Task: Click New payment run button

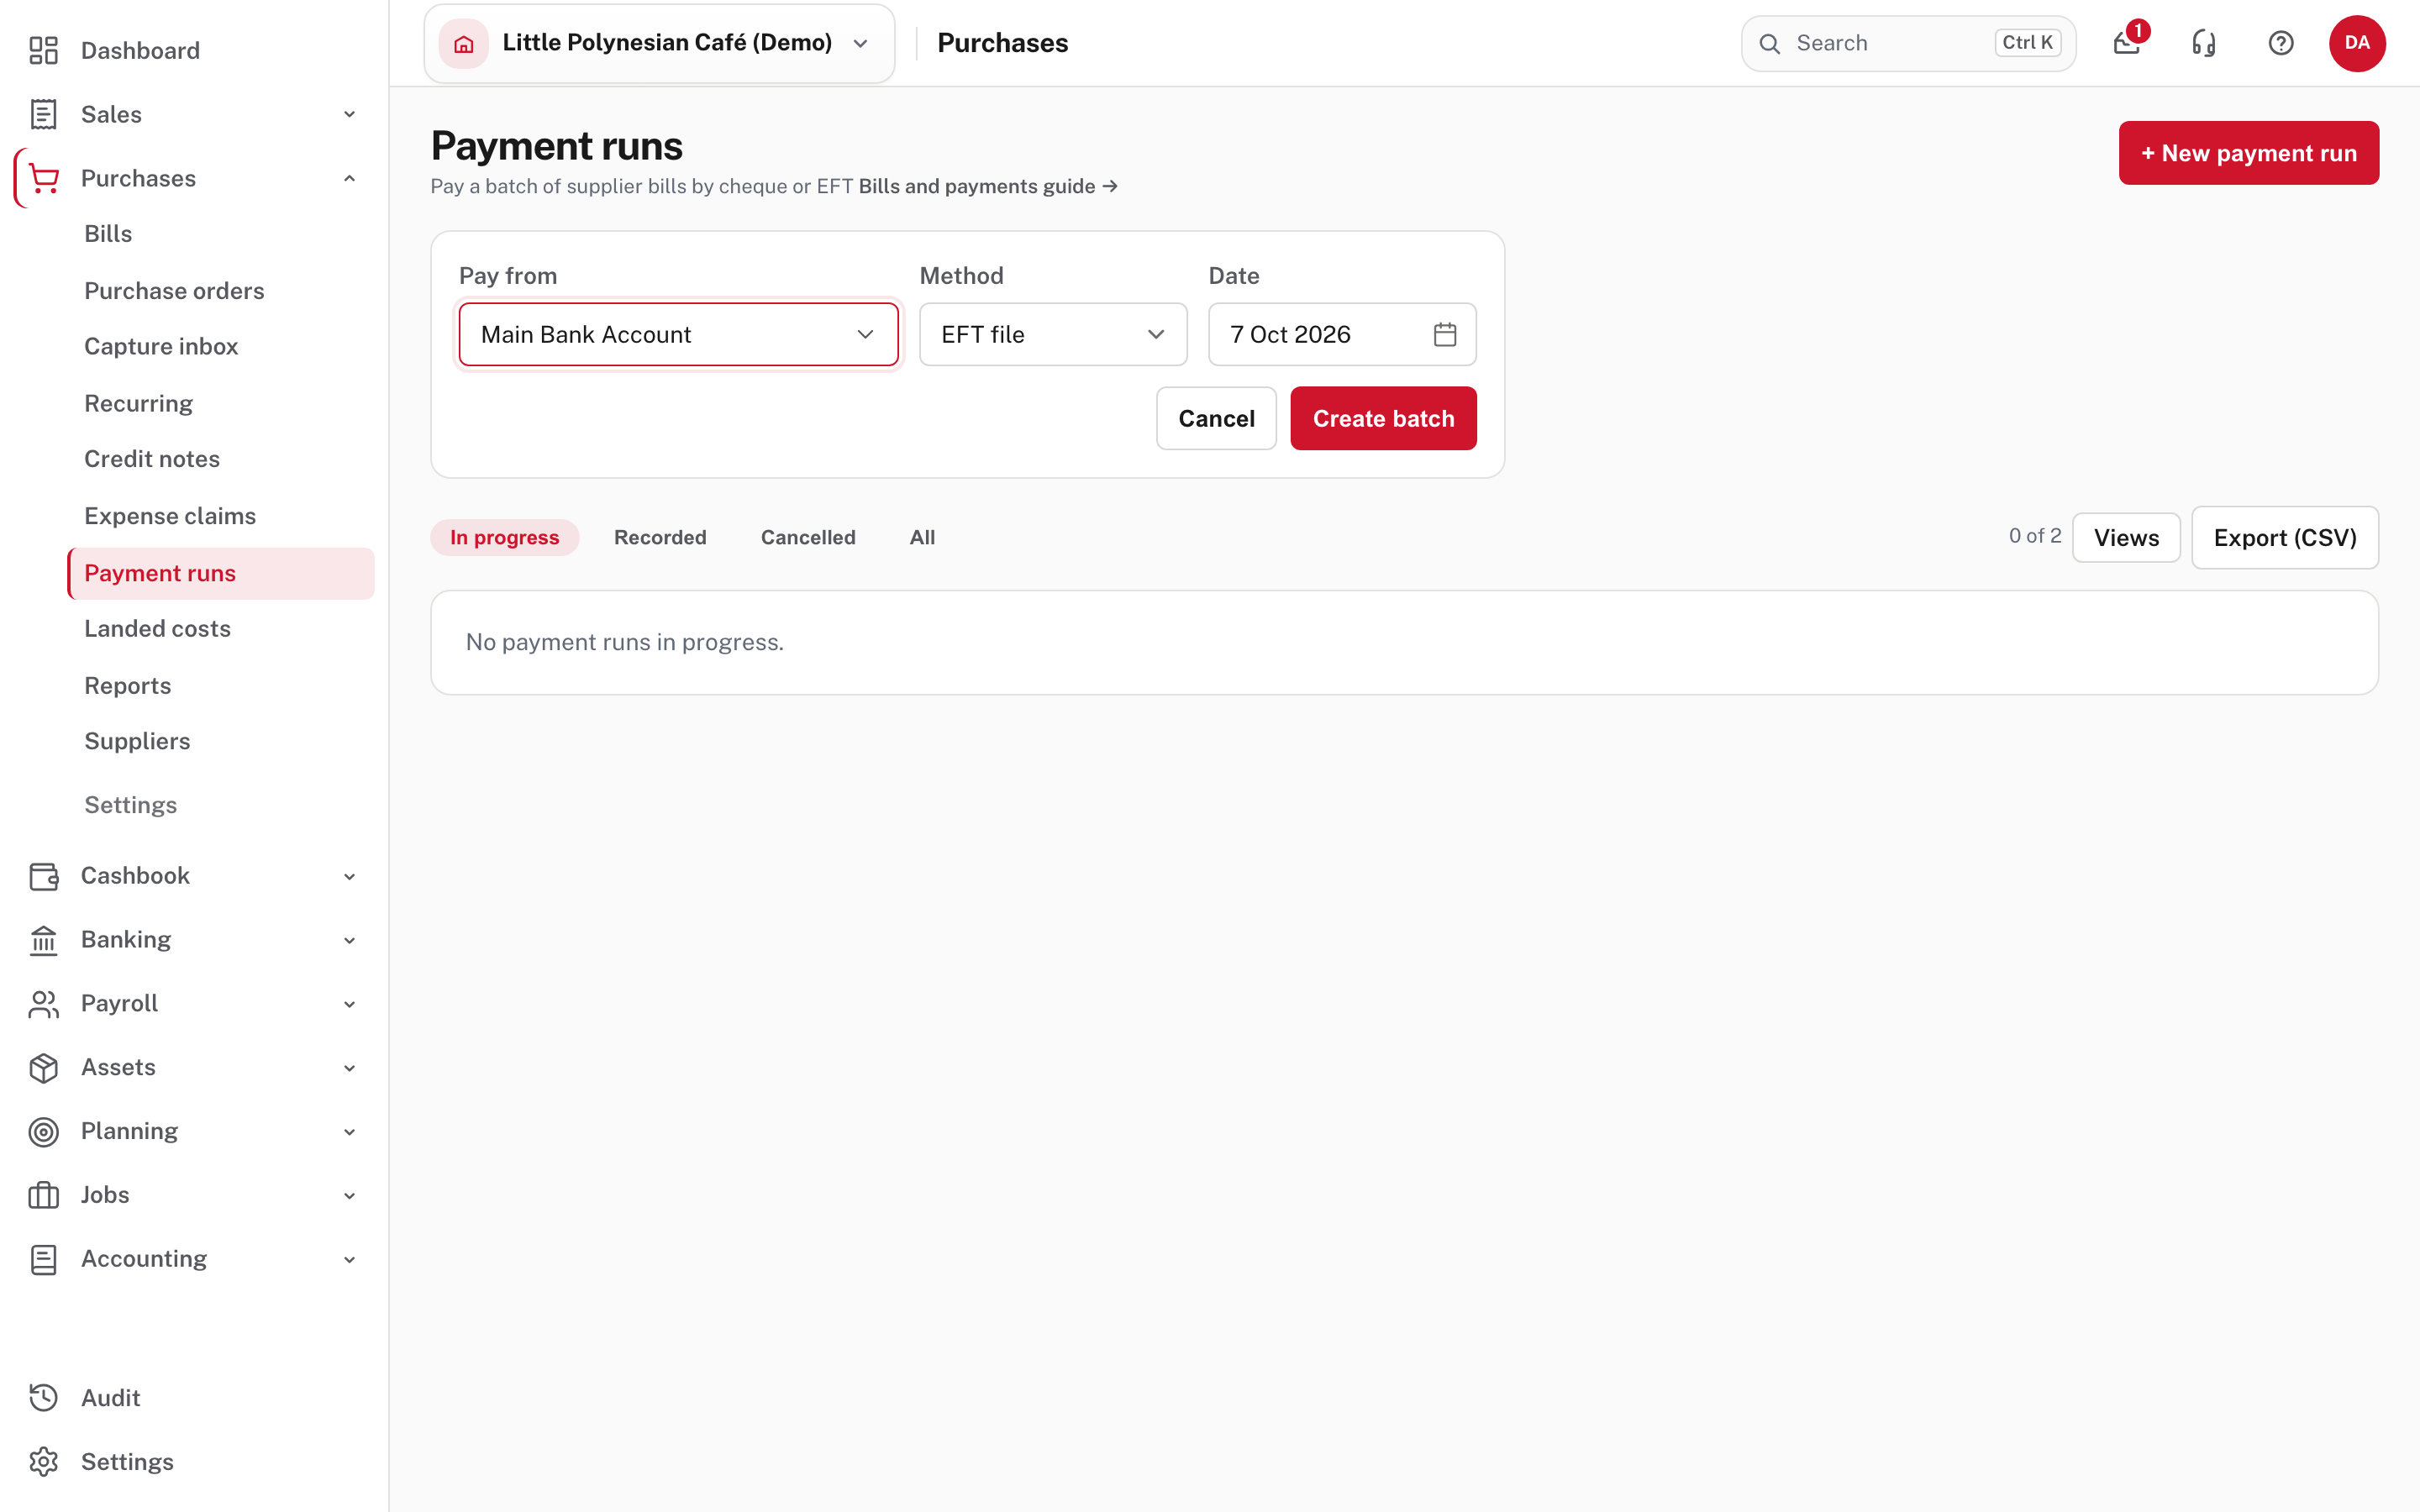Action: [2248, 153]
